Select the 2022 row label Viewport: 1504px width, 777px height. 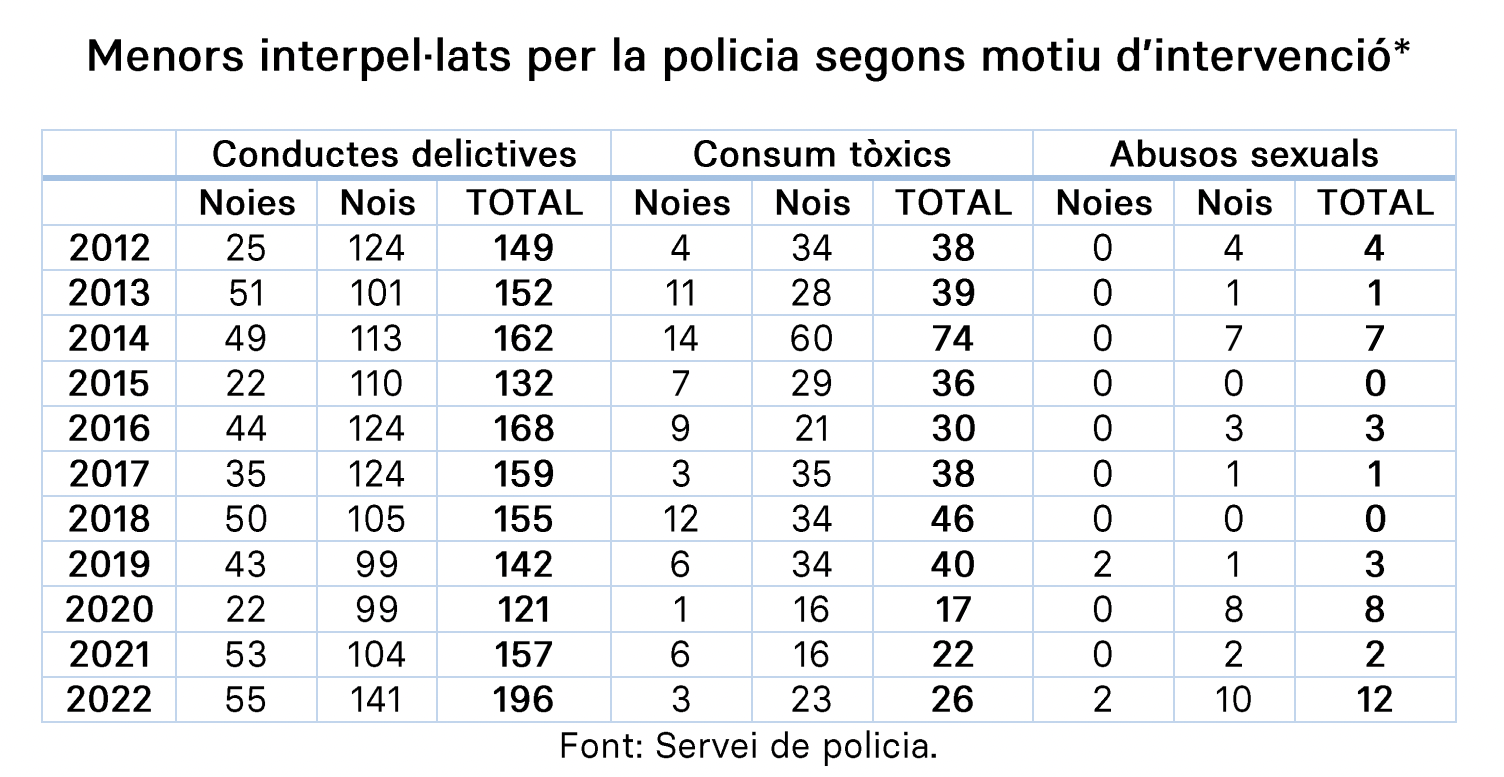click(109, 699)
